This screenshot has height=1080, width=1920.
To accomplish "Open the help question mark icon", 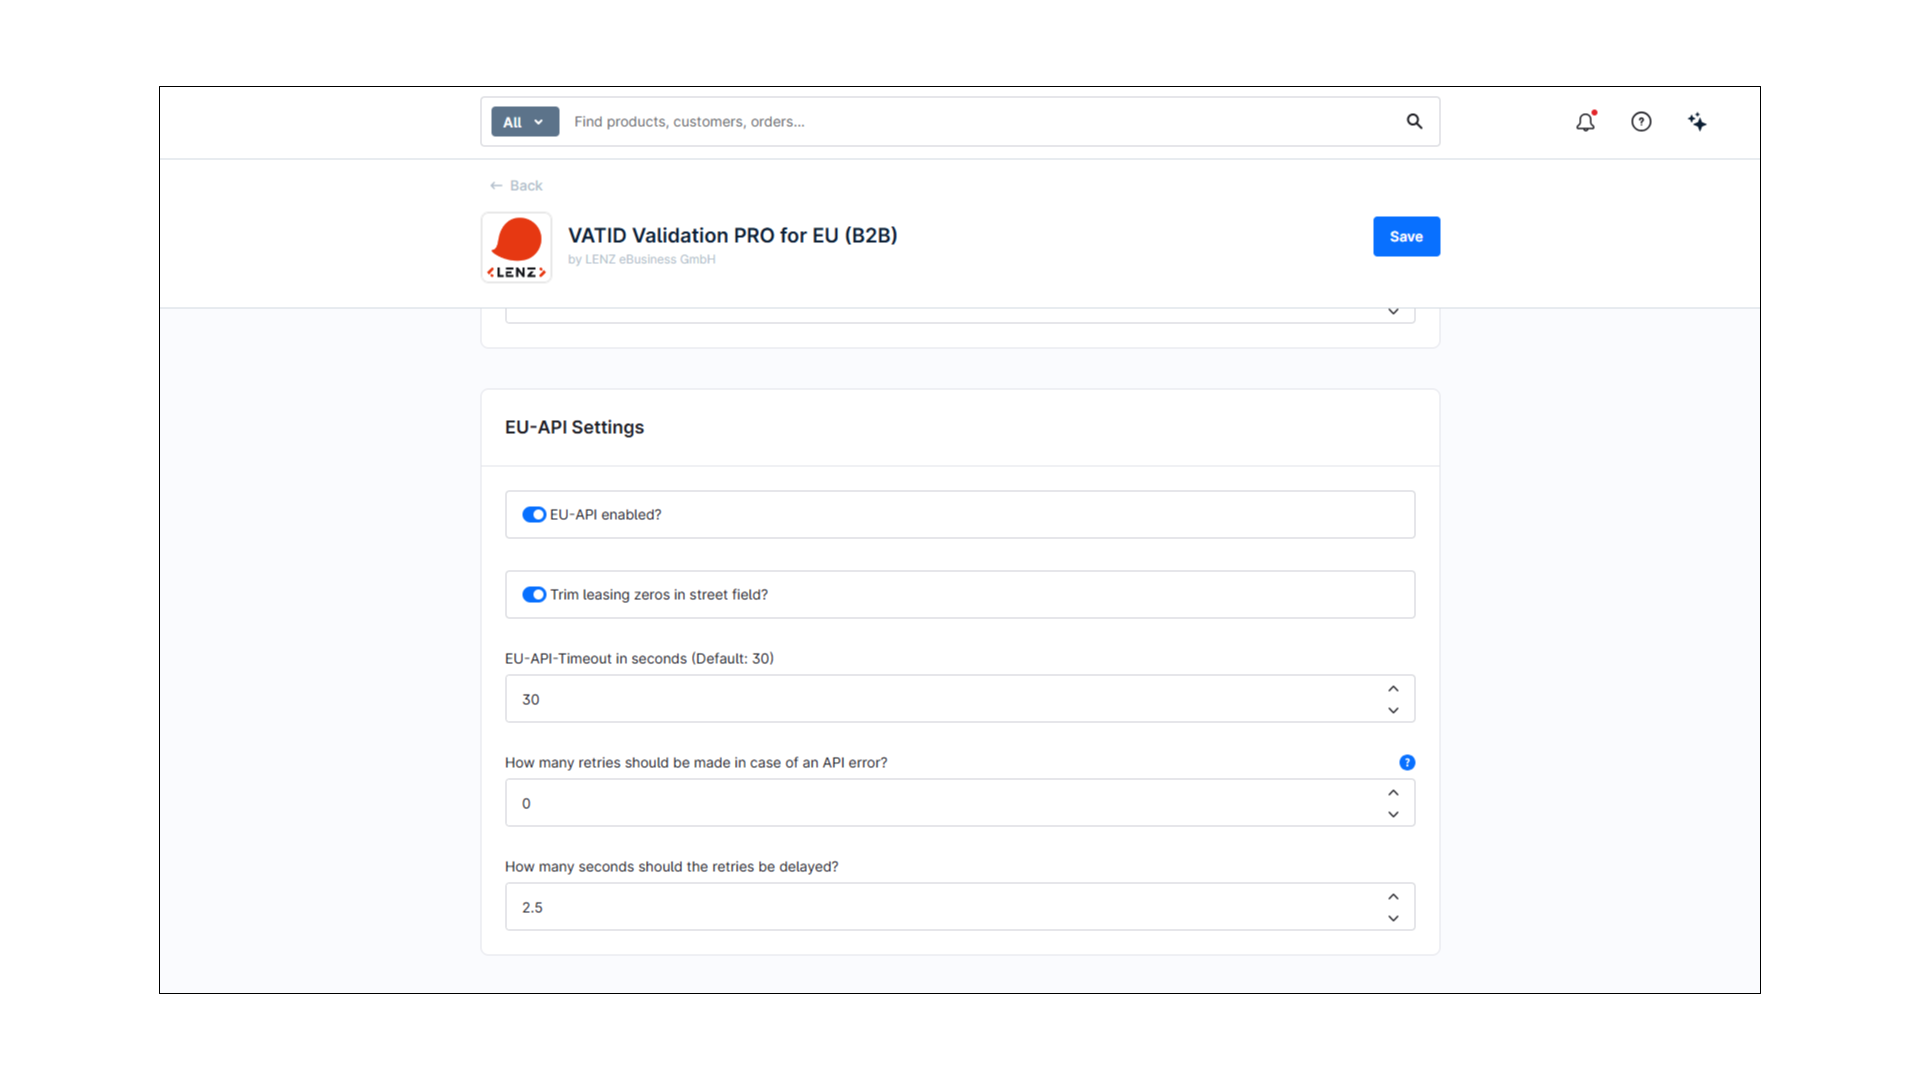I will pos(1641,122).
